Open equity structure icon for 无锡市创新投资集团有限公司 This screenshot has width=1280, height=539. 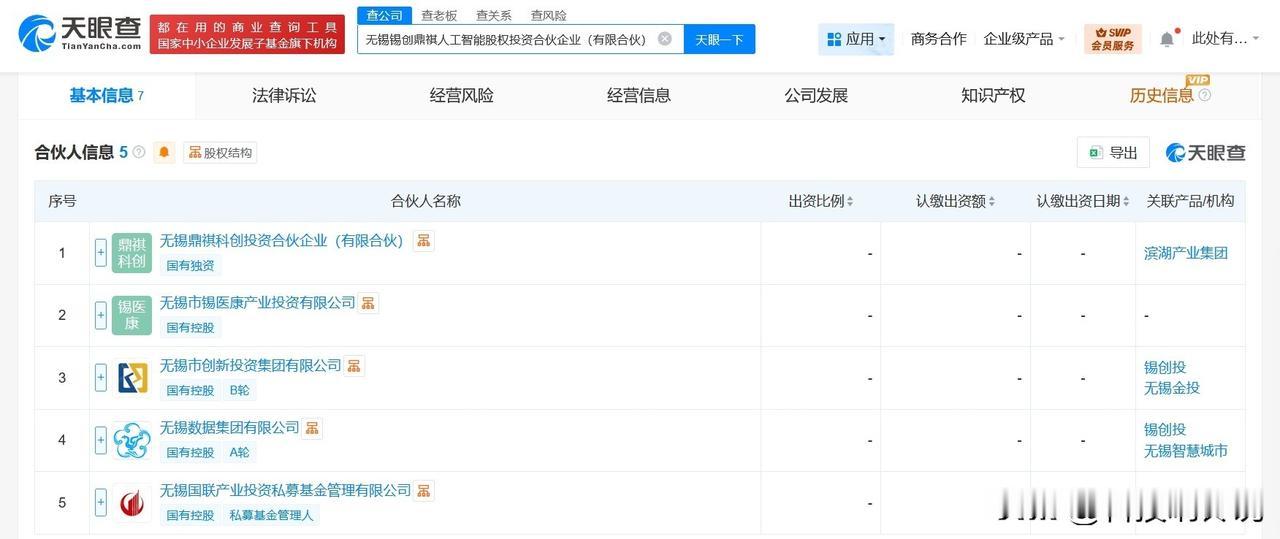354,366
